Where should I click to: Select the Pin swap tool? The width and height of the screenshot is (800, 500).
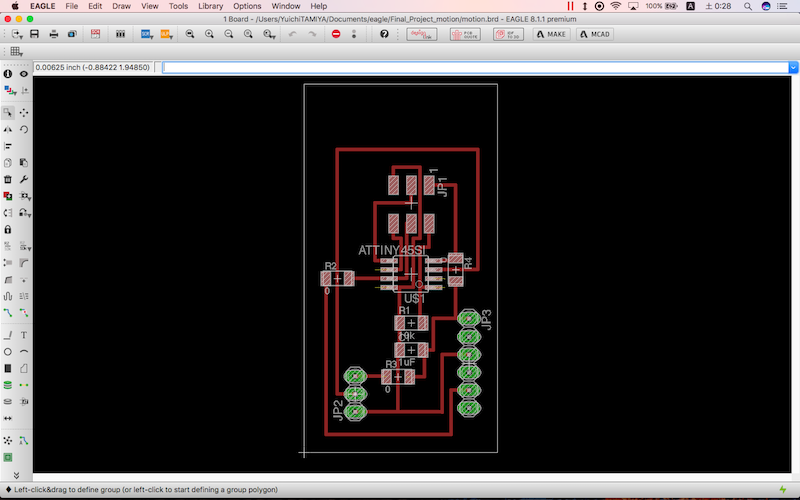(x=8, y=213)
